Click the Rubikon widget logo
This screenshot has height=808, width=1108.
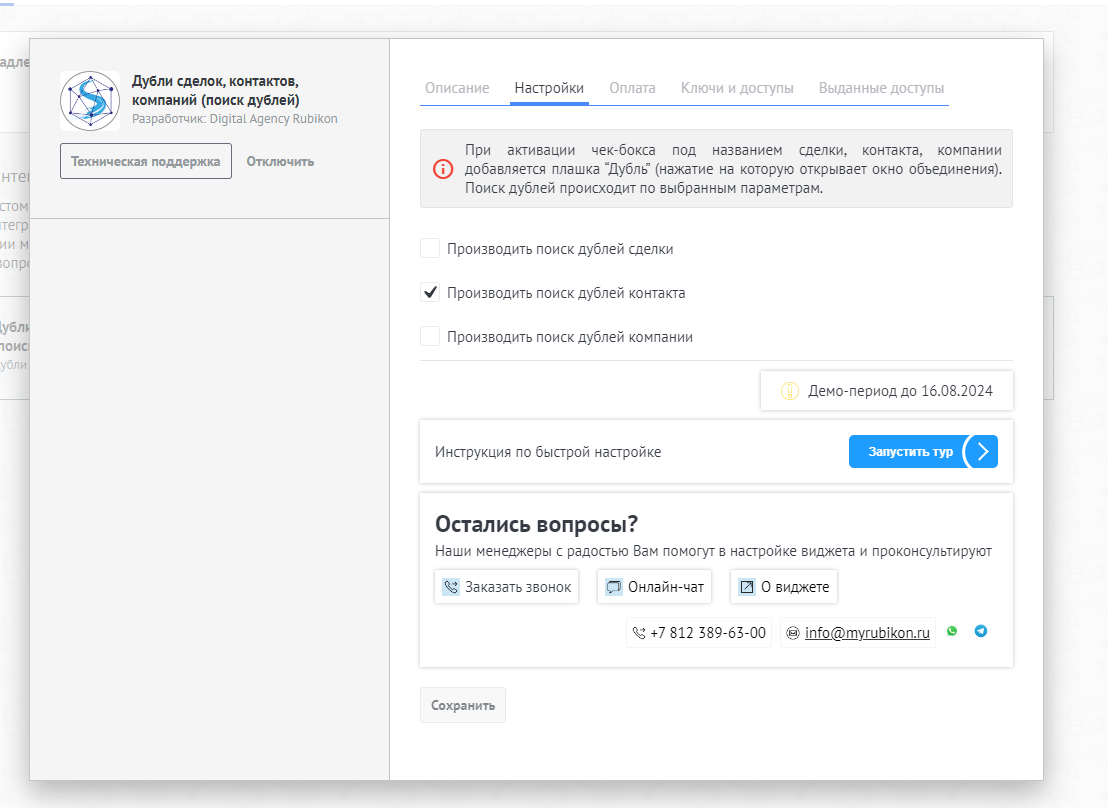(x=90, y=100)
